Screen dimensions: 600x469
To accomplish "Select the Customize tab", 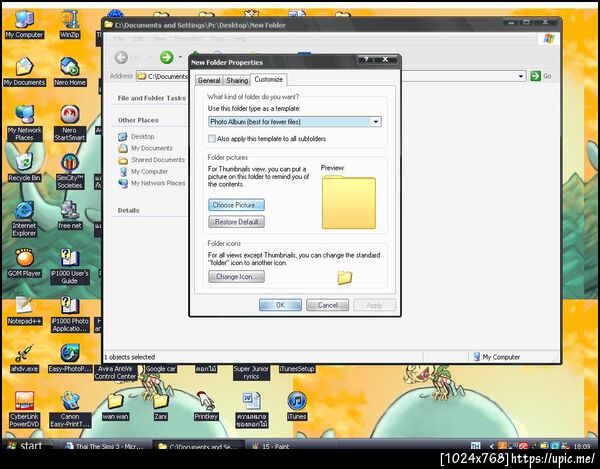I will tap(269, 79).
